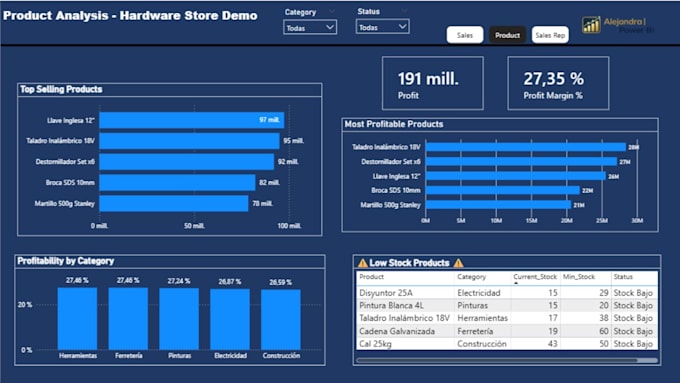Switch to the Sales page
Viewport: 680px width, 383px height.
[465, 35]
